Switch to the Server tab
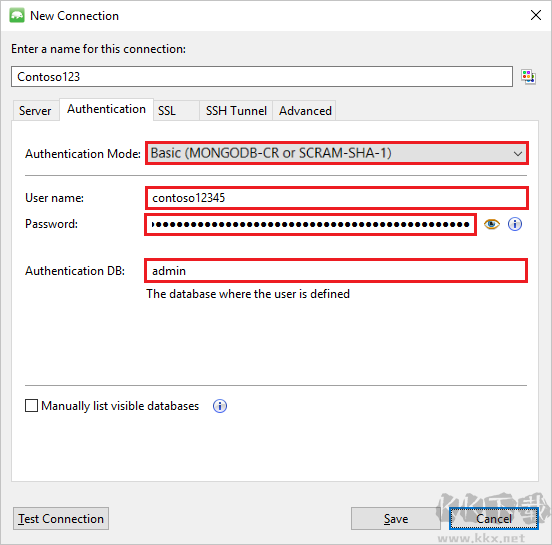The image size is (552, 545). (35, 111)
